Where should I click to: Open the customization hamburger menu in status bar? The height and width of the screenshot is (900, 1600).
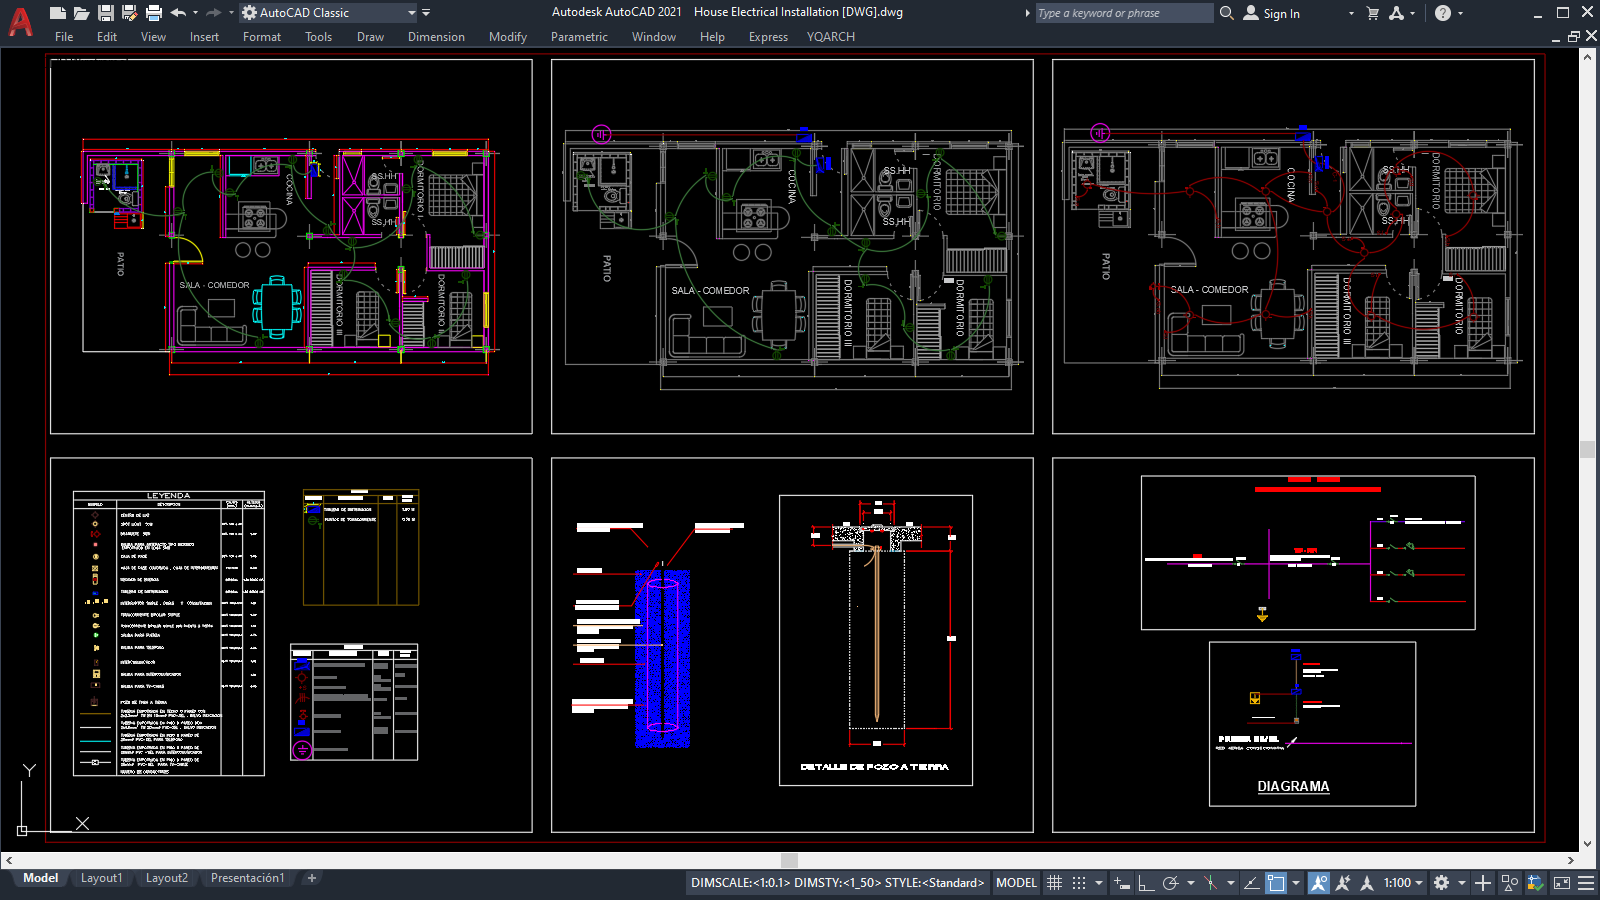pyautogui.click(x=1584, y=883)
